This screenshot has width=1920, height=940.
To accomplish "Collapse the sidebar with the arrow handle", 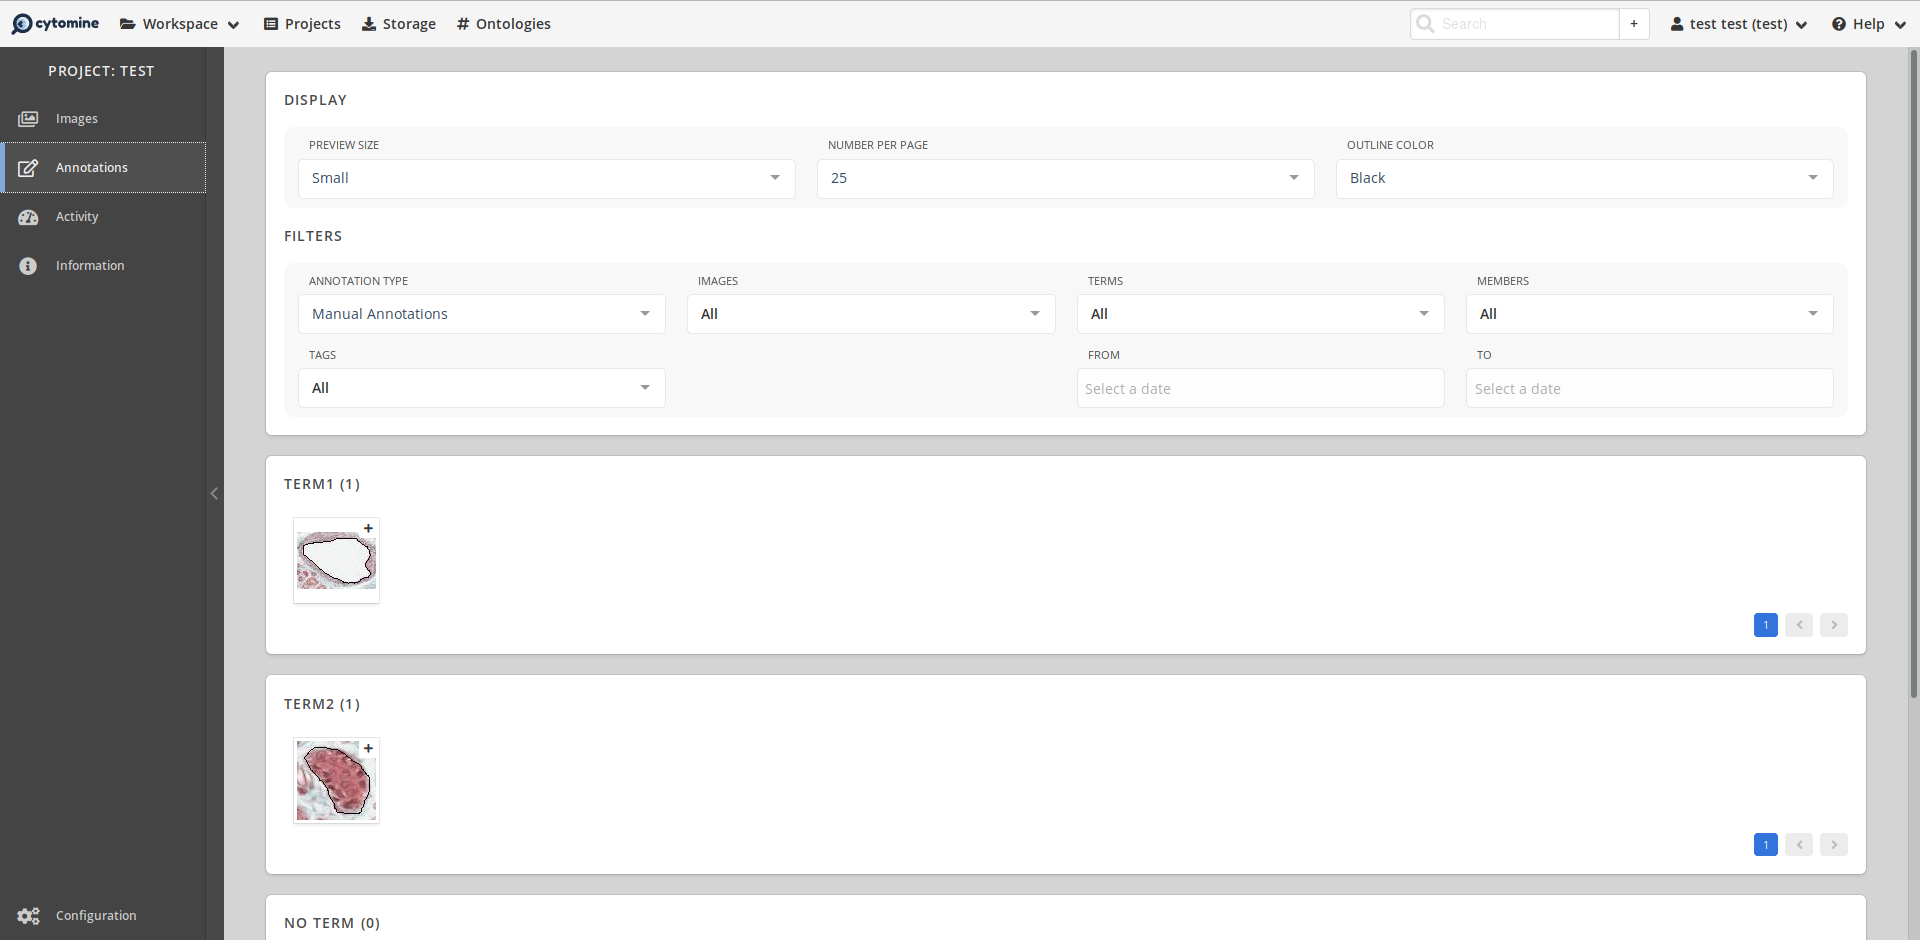I will point(214,493).
